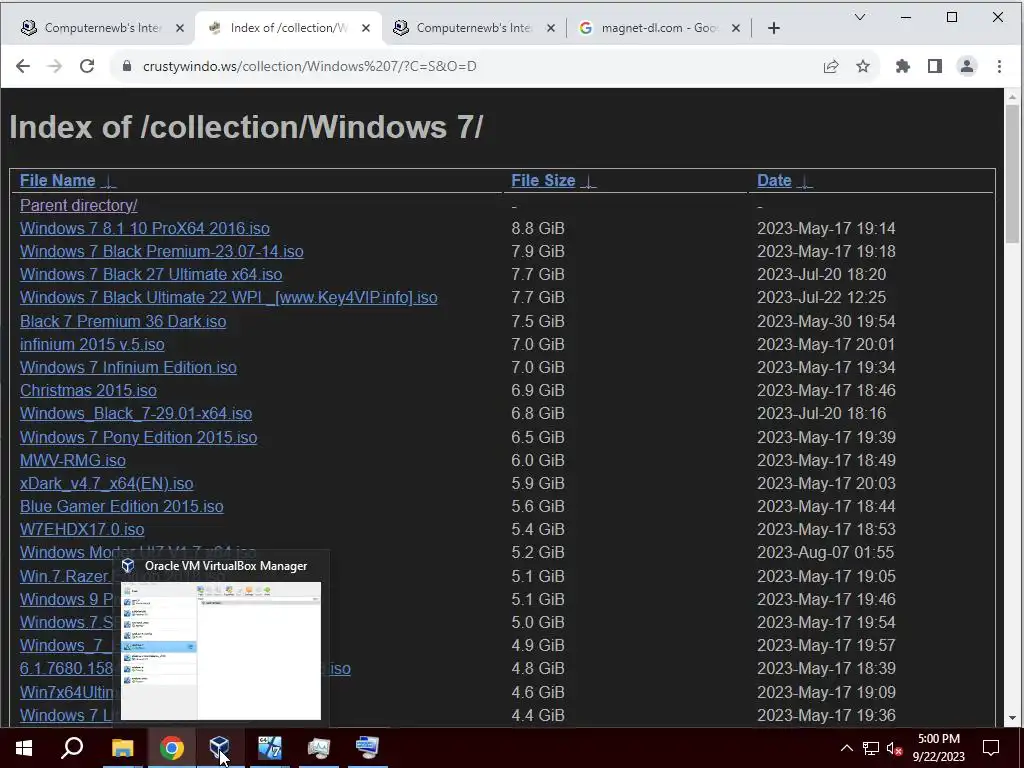Screen dimensions: 1024x768
Task: Open the Extensions puzzle icon
Action: [903, 66]
